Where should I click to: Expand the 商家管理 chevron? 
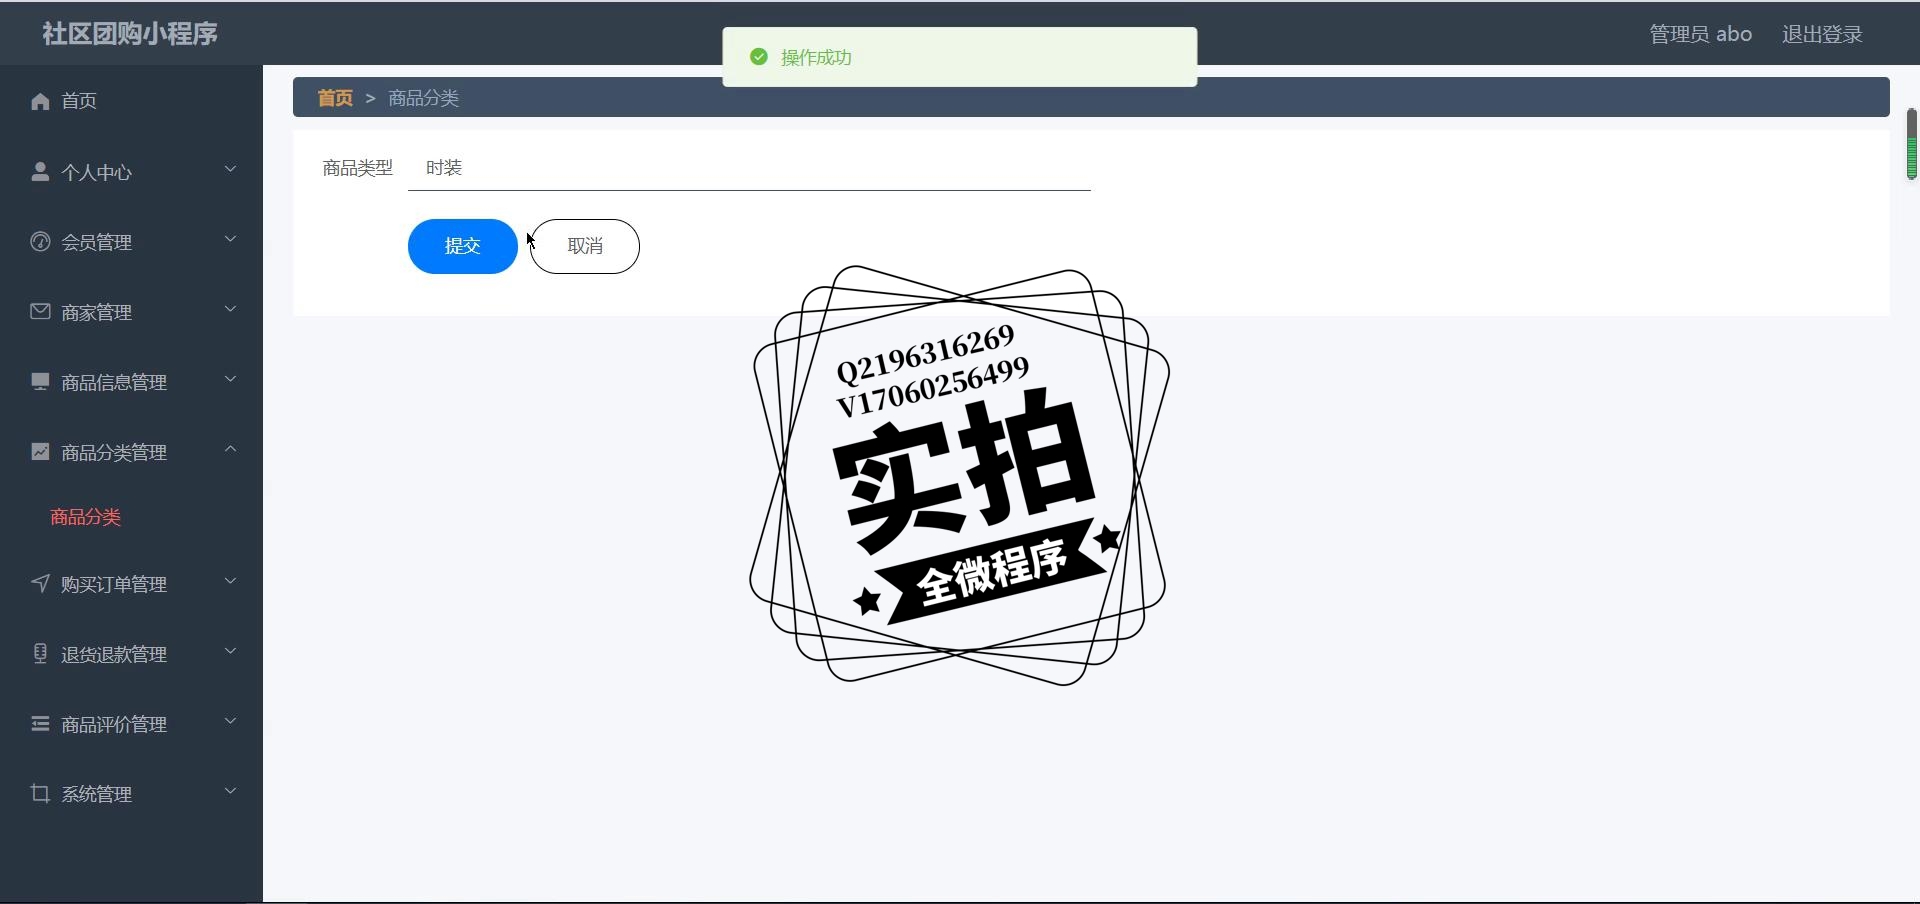(231, 309)
